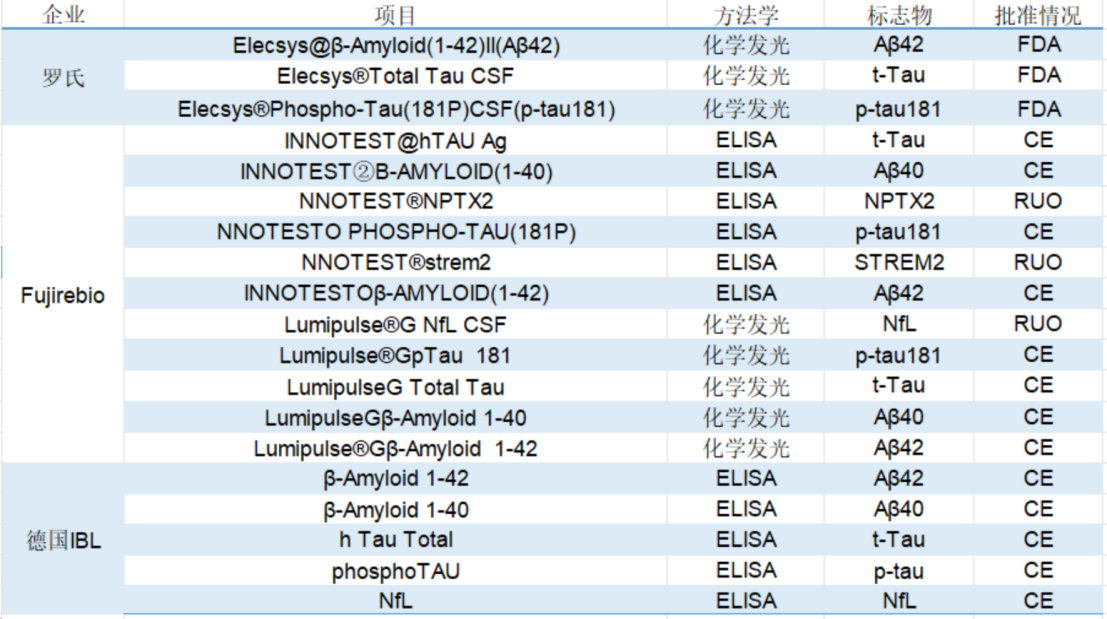Select CE approval in LumipulseGβ-Amyloid 1-40 row
Screen dimensions: 1107x619
click(x=1038, y=418)
